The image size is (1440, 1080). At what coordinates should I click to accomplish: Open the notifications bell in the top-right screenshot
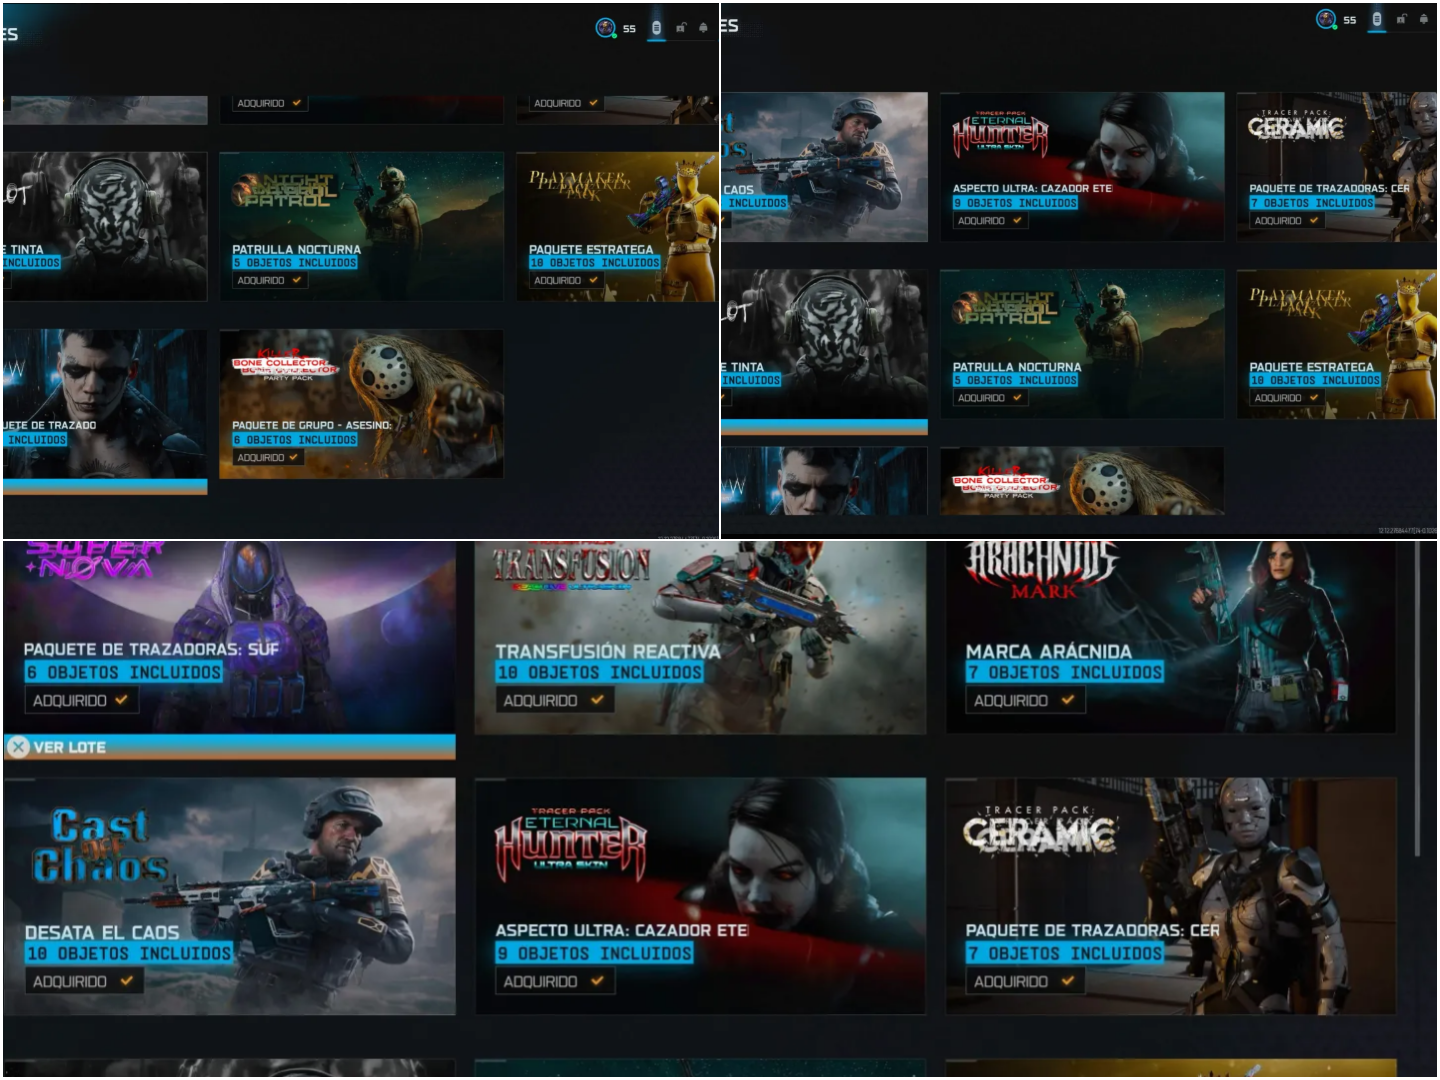[1424, 19]
